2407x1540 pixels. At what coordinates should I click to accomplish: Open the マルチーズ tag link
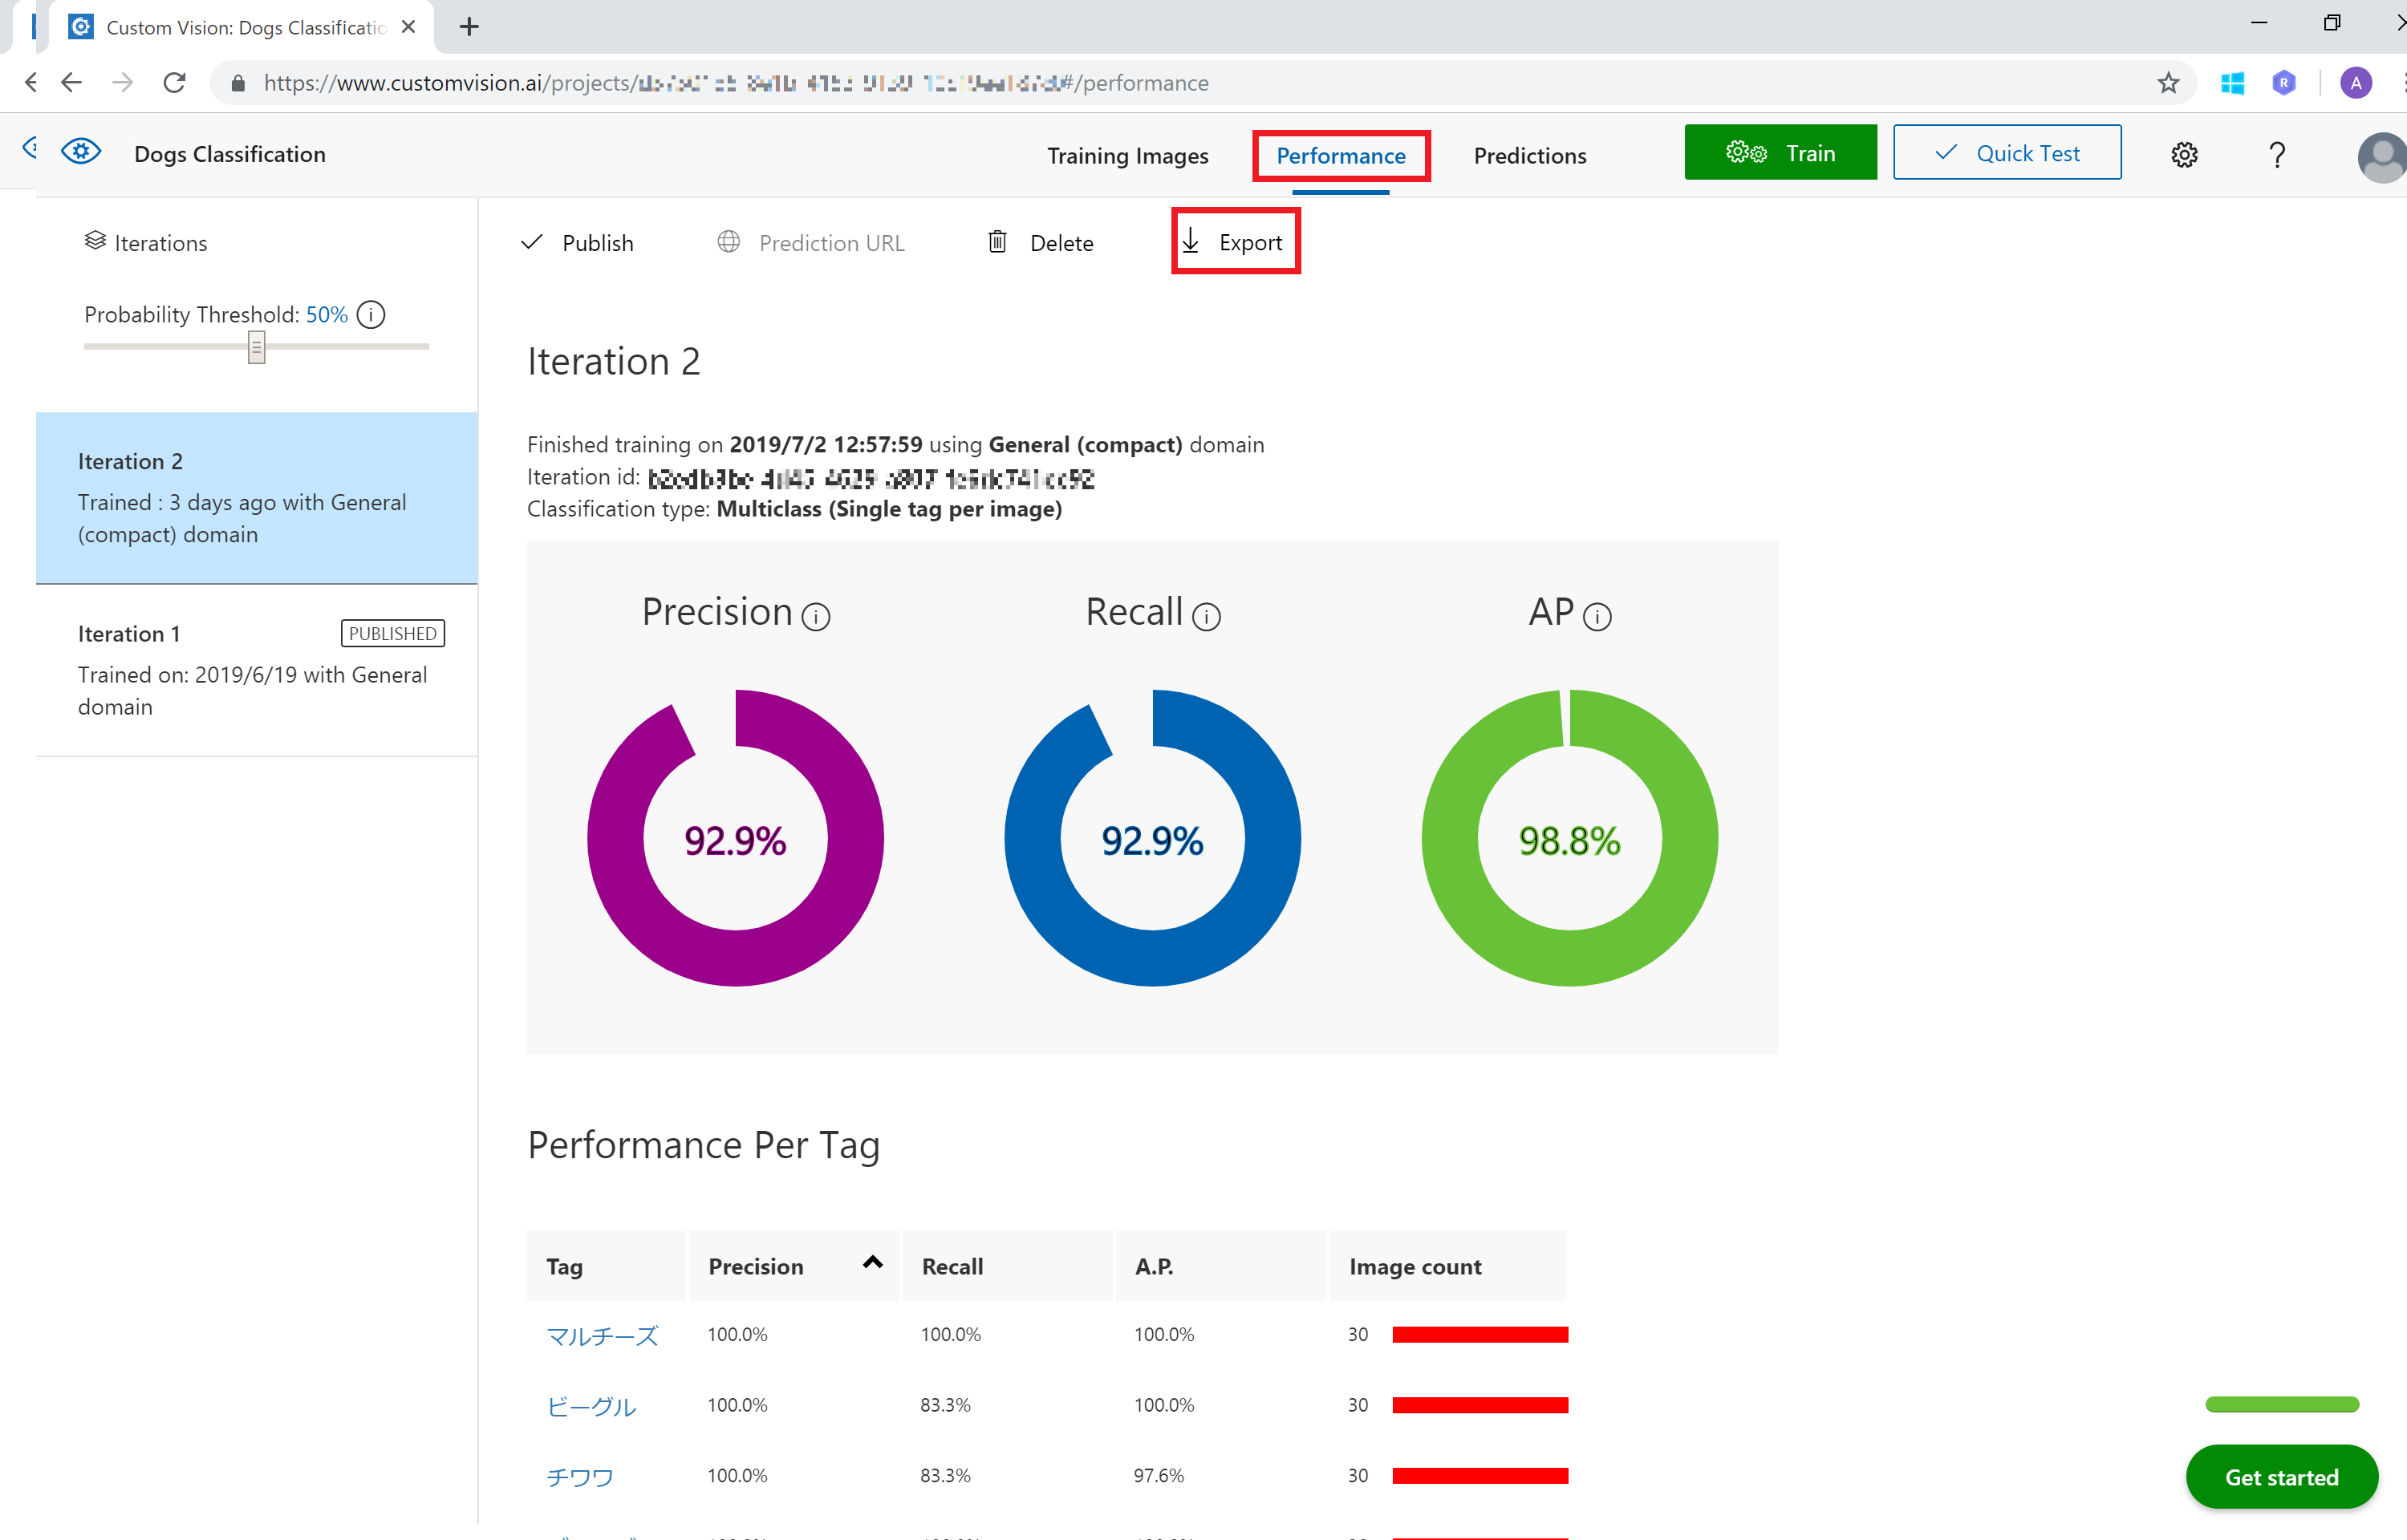[602, 1336]
